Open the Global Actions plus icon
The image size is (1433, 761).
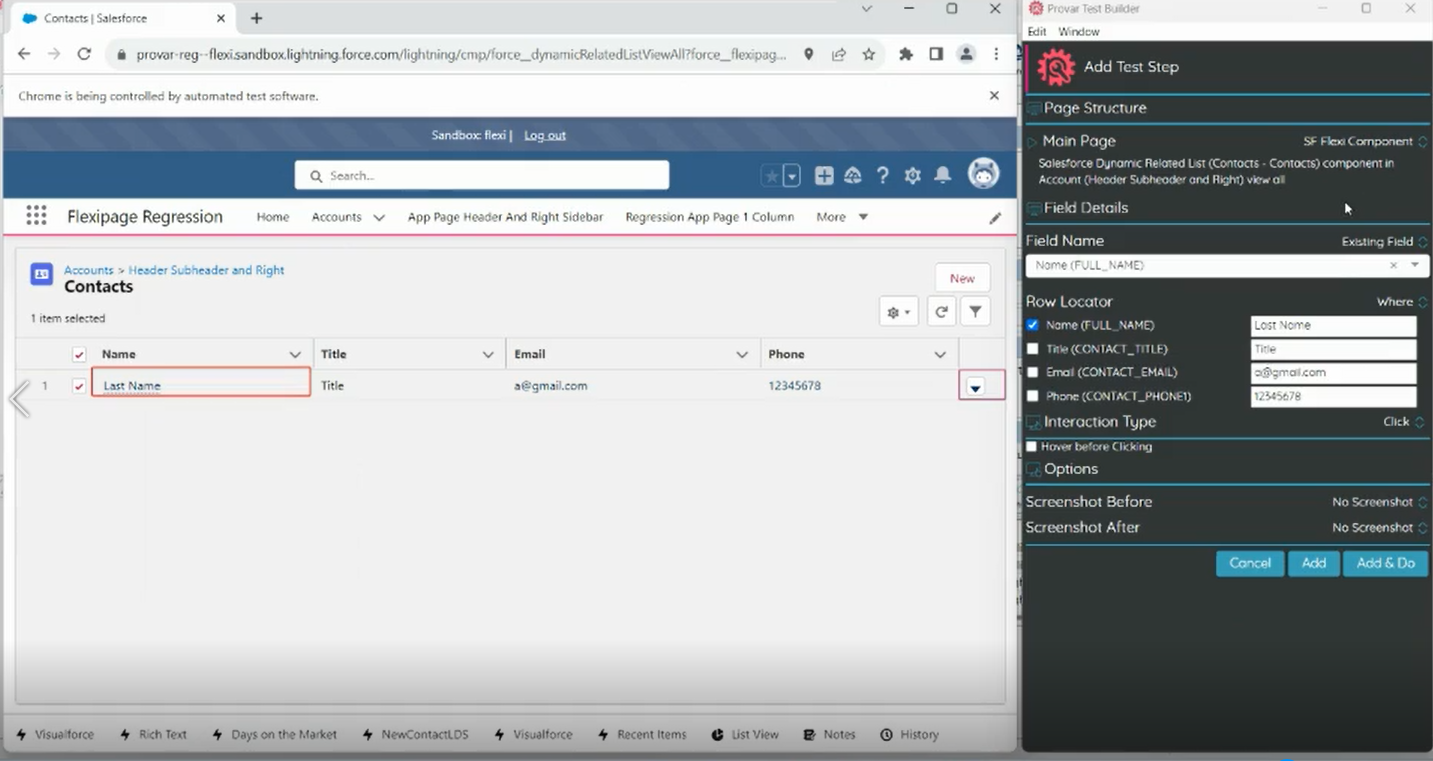click(x=824, y=176)
